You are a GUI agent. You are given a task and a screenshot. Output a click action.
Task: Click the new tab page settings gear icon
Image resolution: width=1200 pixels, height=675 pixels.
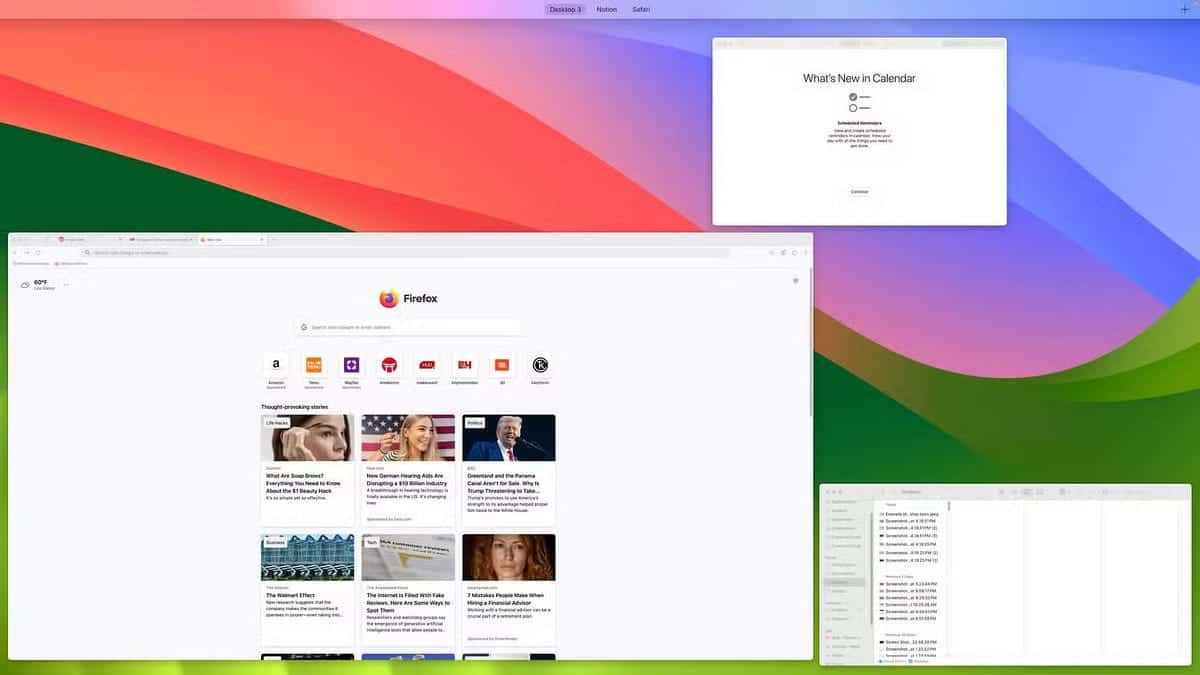796,281
